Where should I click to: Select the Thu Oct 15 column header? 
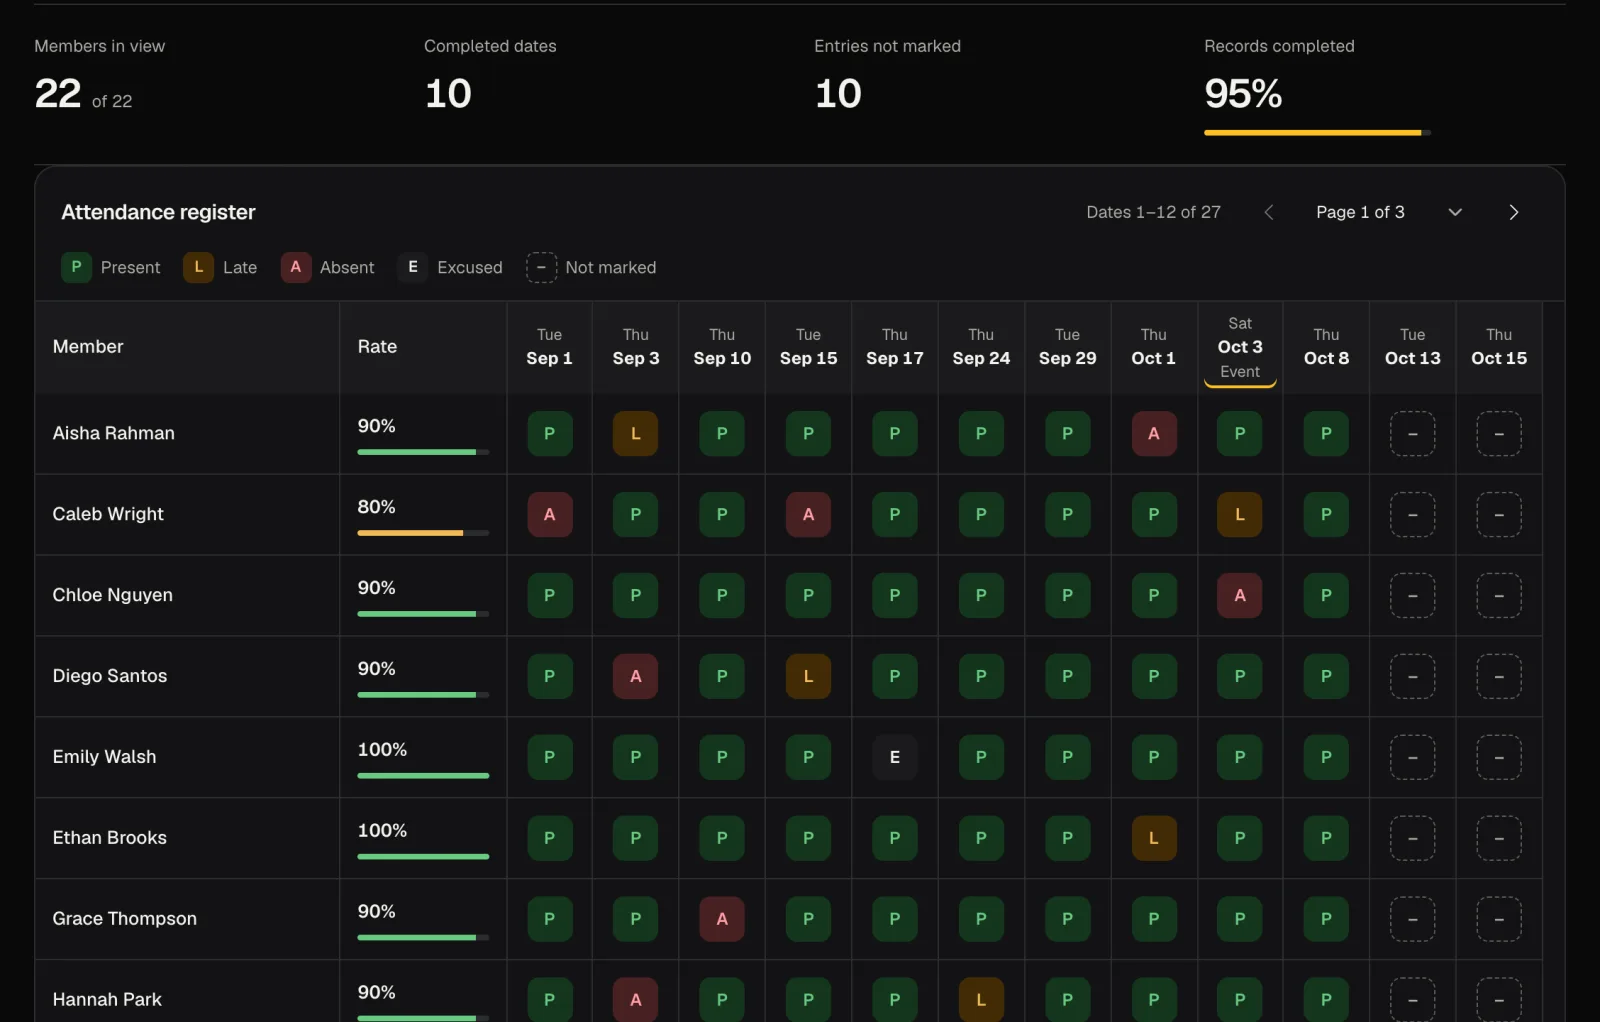point(1498,347)
